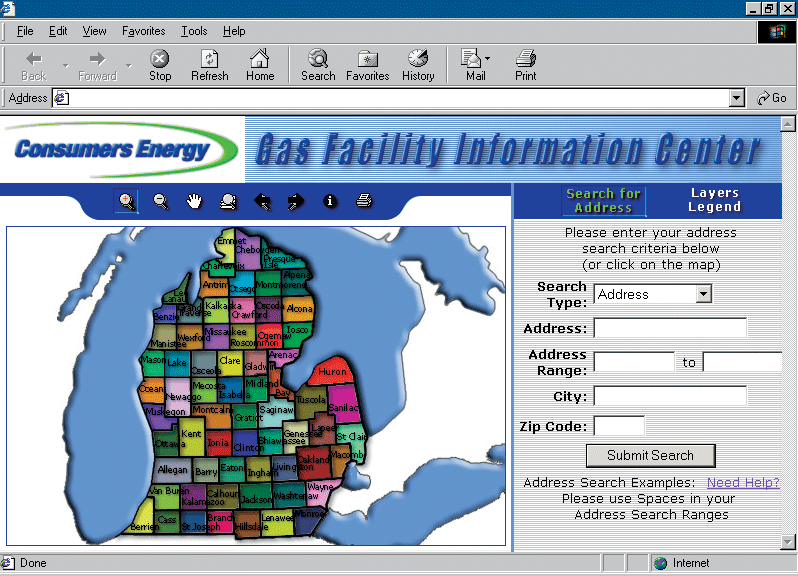This screenshot has height=576, width=798.
Task: Click the browser Print toolbar button
Action: pos(526,66)
